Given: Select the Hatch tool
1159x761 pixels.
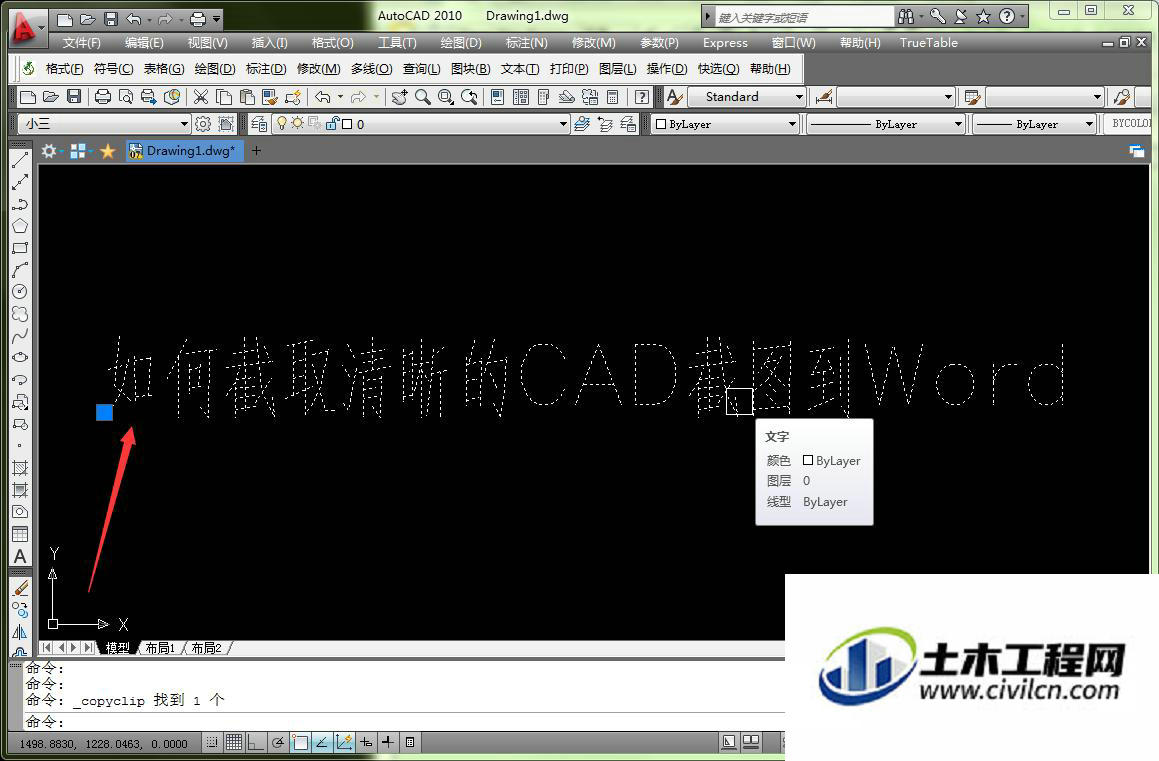Looking at the screenshot, I should [20, 468].
